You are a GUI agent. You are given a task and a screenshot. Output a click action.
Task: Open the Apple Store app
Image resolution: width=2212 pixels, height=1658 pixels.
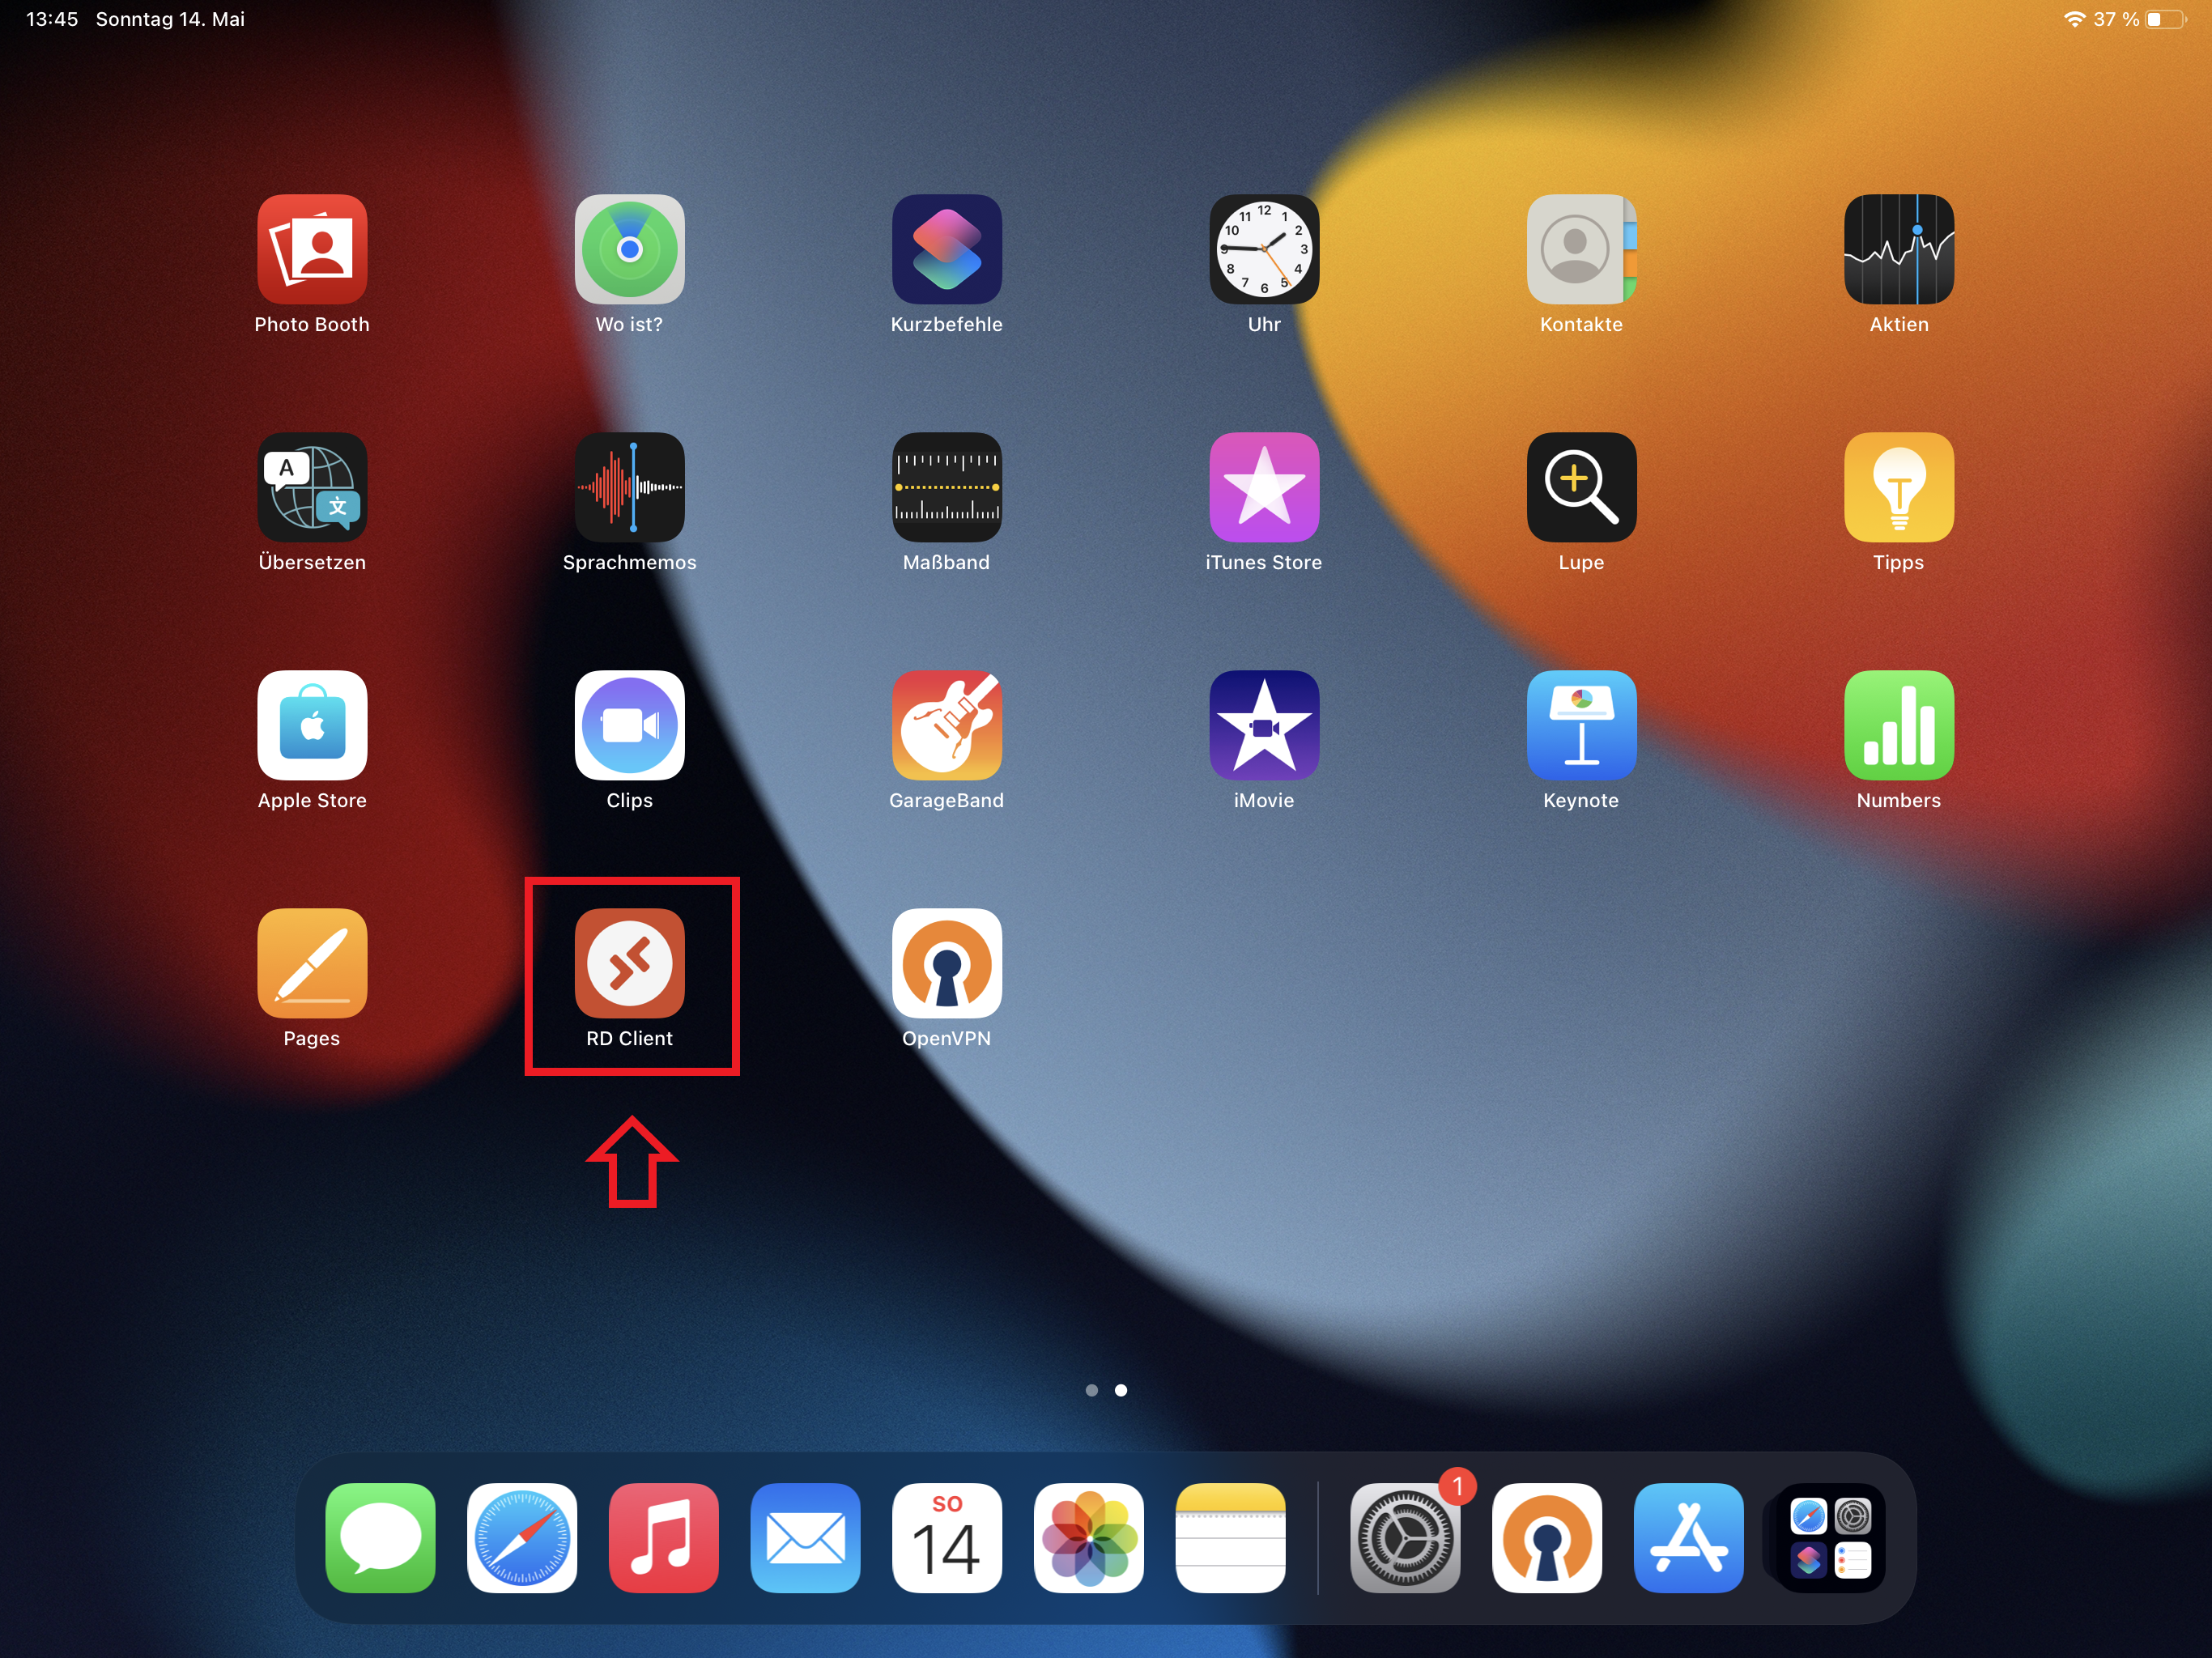click(312, 725)
